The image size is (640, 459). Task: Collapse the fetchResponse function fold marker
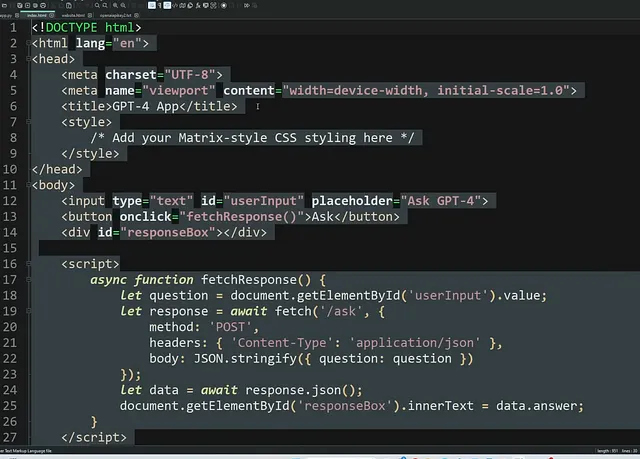pyautogui.click(x=29, y=279)
